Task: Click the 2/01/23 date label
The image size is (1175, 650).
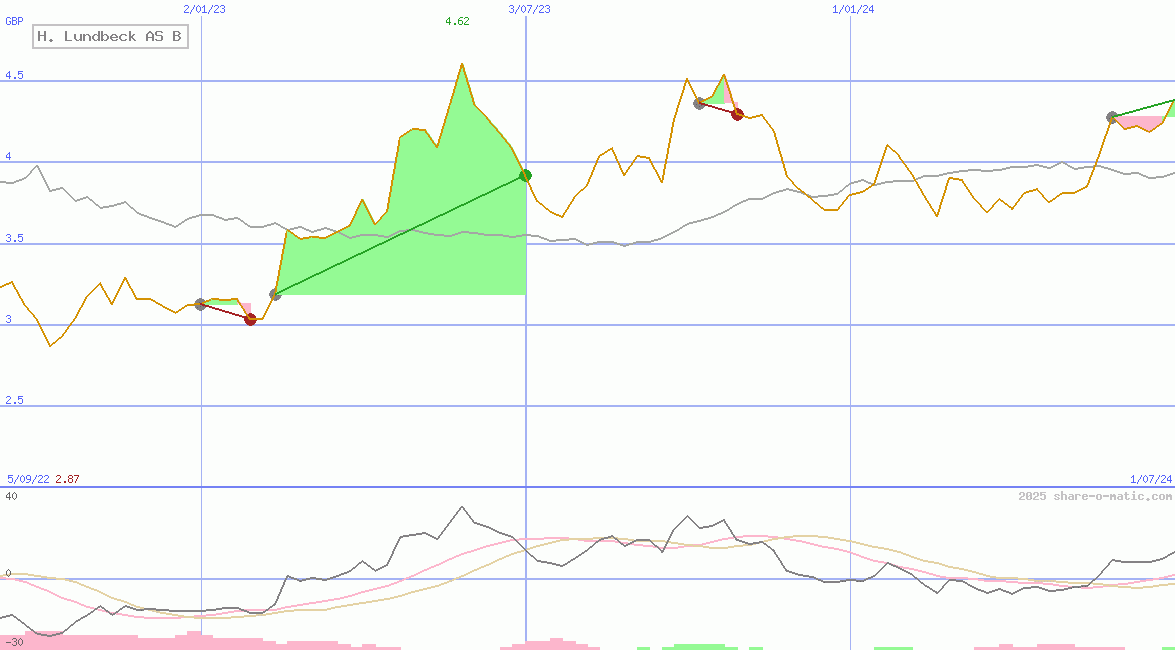Action: (x=204, y=9)
